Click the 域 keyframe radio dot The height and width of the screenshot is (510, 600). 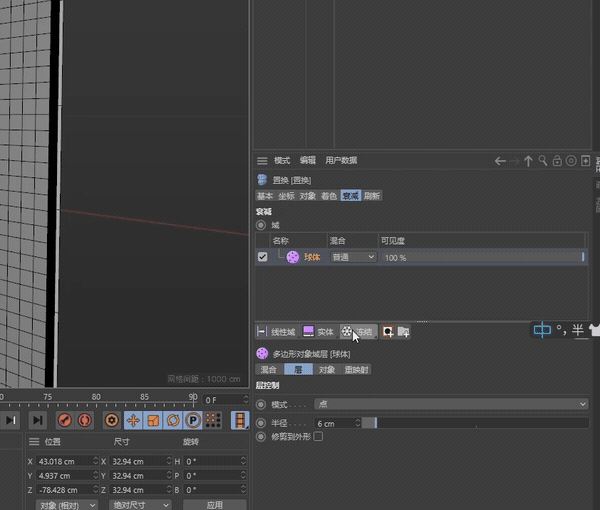click(261, 225)
